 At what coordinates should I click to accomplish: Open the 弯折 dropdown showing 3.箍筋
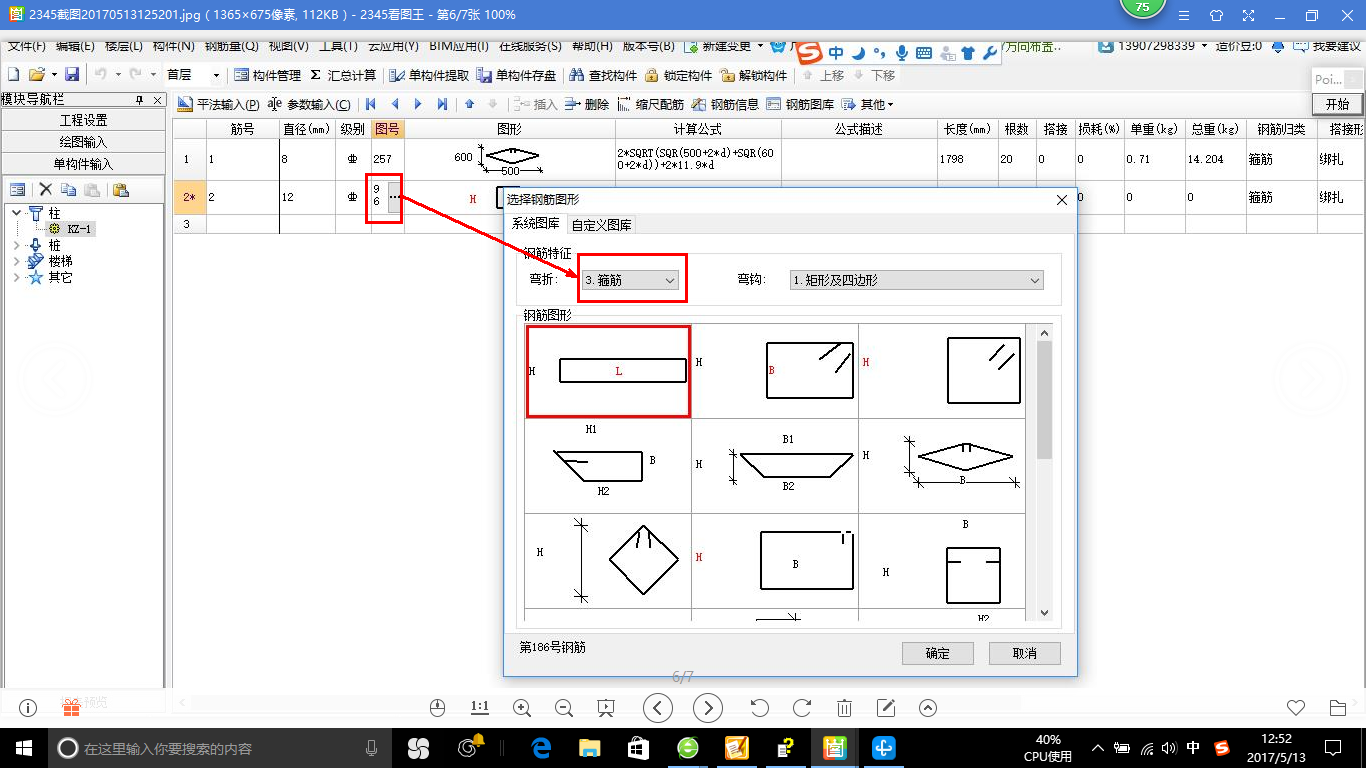pyautogui.click(x=632, y=281)
